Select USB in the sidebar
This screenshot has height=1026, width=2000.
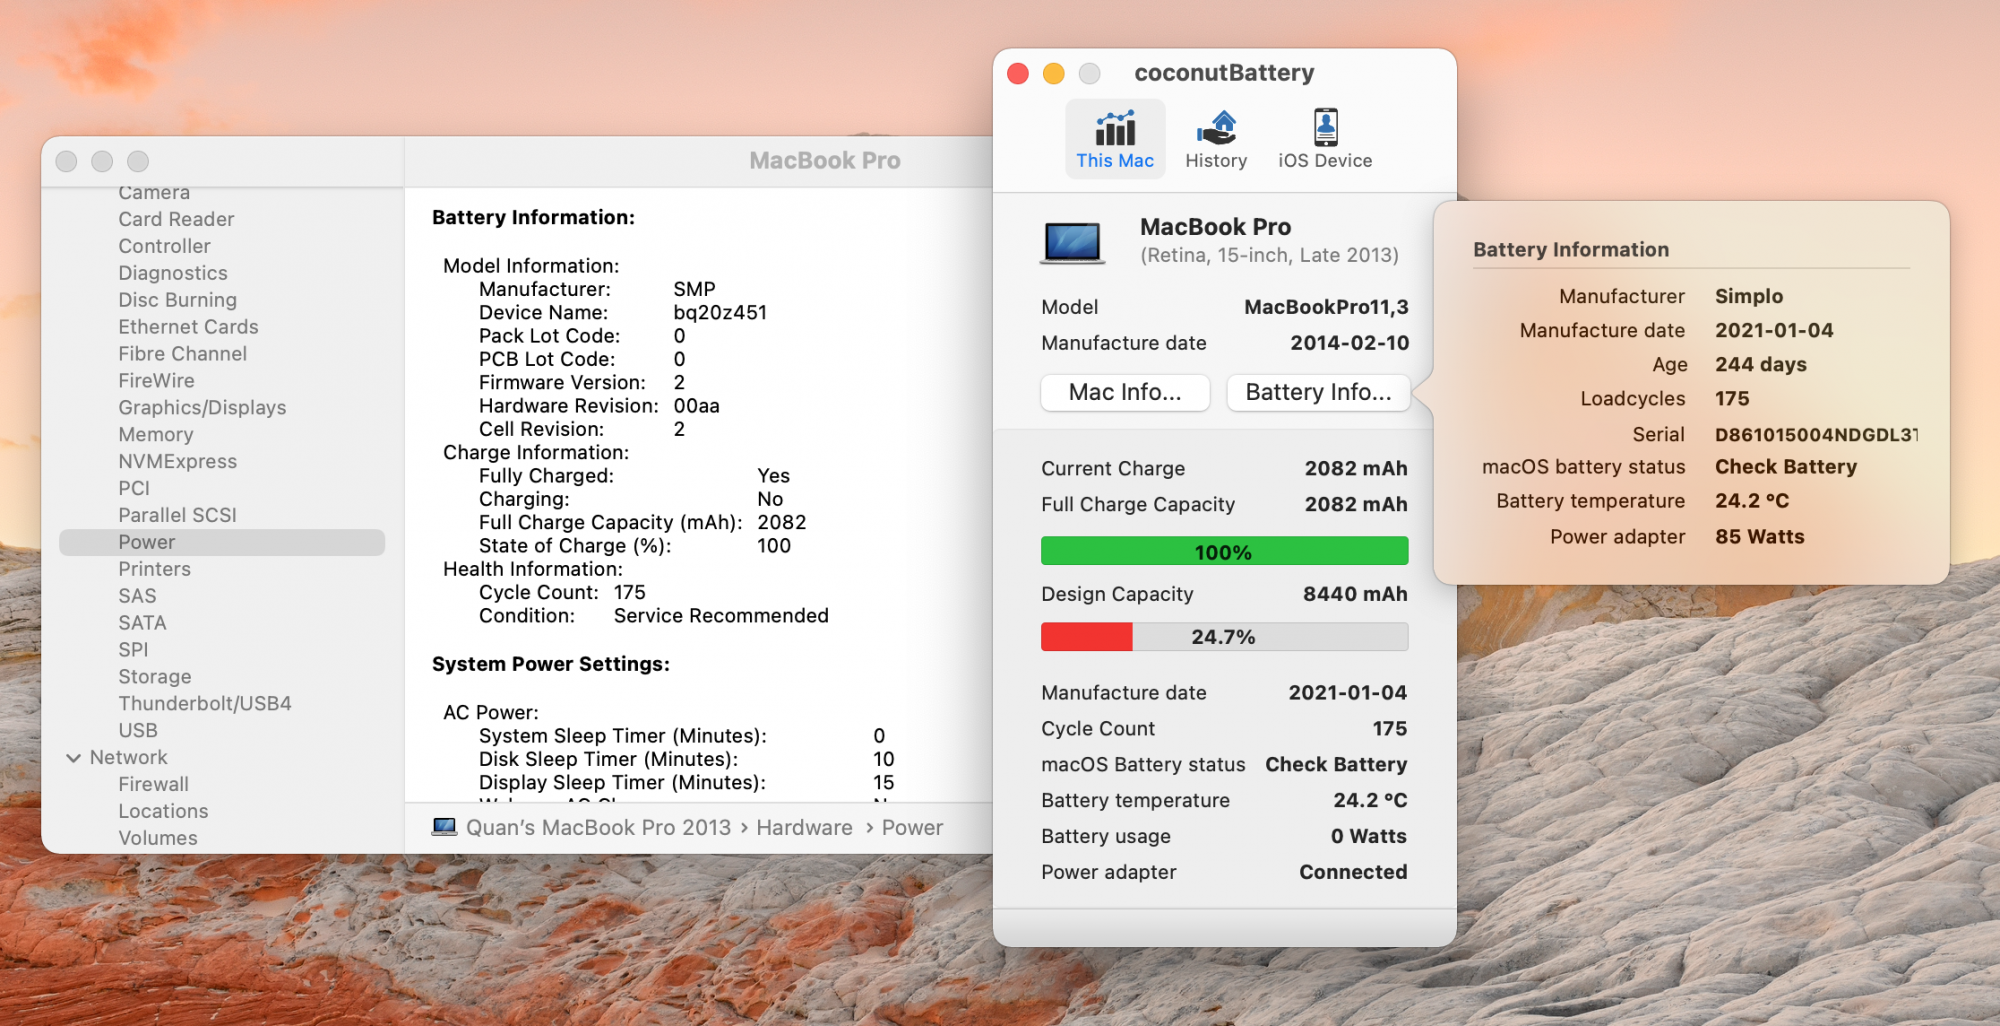(x=138, y=731)
